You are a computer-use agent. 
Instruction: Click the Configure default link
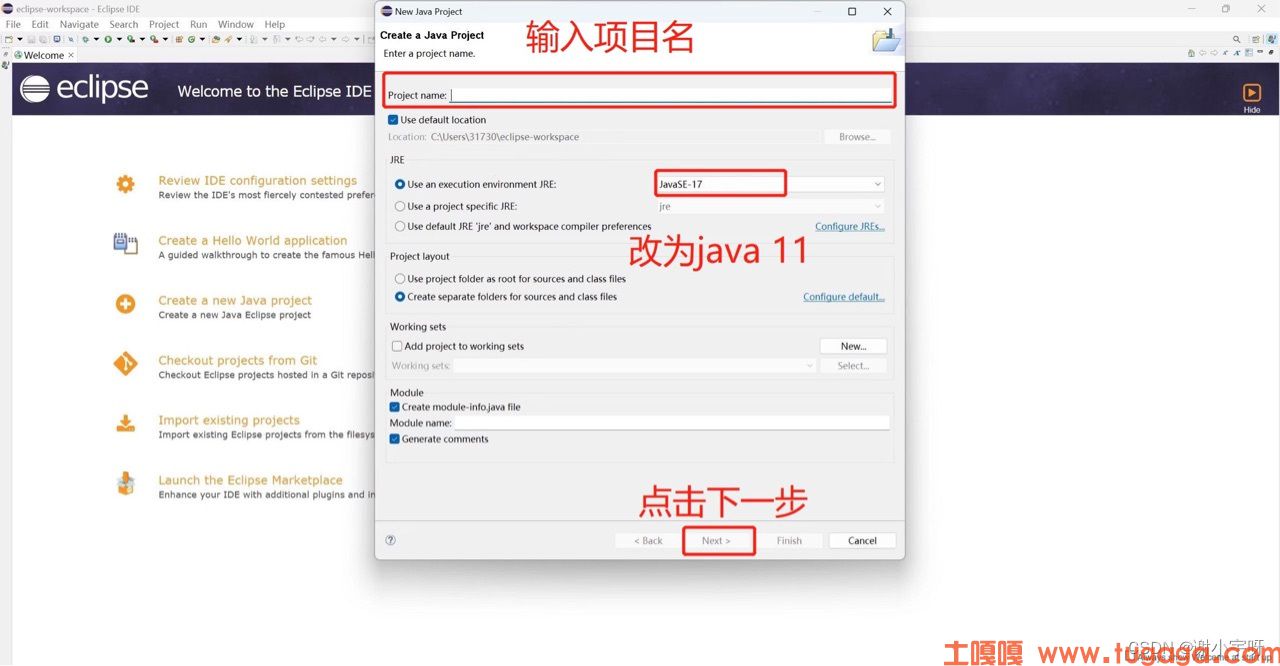click(x=843, y=297)
